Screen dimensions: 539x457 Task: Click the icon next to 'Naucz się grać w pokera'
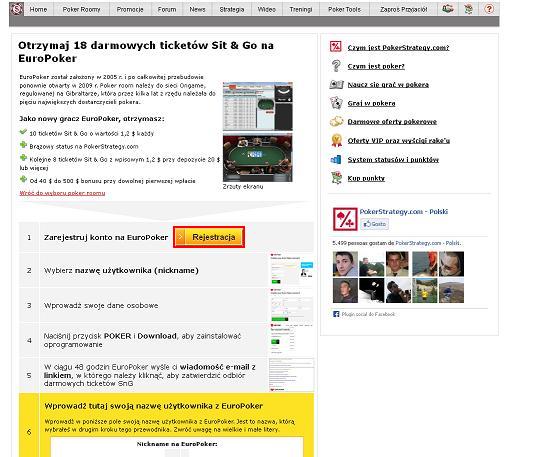point(336,84)
